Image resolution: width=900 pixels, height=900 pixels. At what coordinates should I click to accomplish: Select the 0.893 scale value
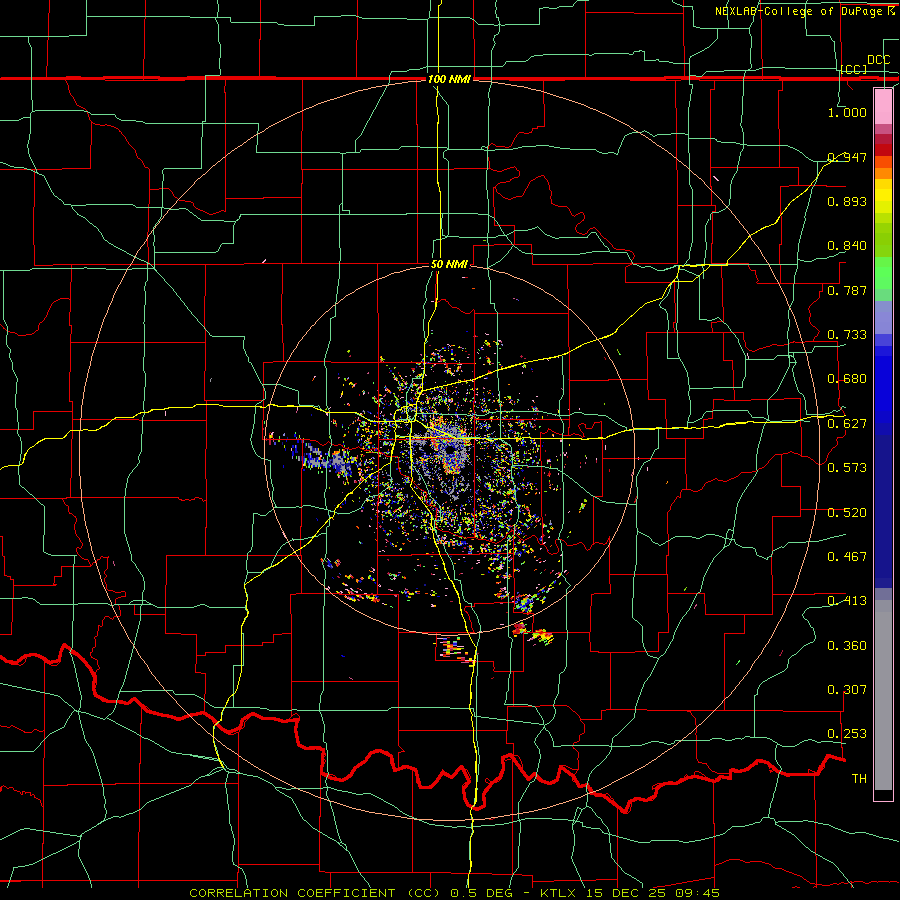click(847, 201)
